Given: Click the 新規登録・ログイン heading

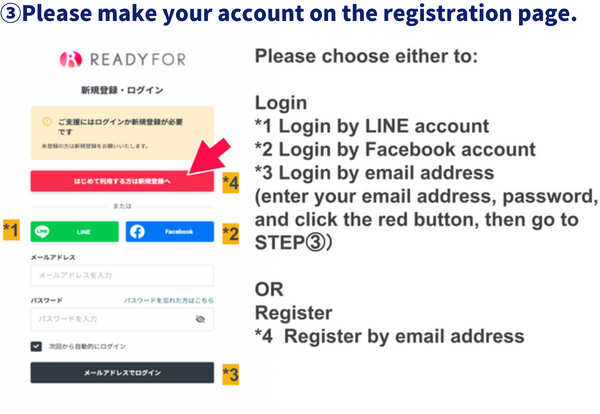Looking at the screenshot, I should pos(122,90).
